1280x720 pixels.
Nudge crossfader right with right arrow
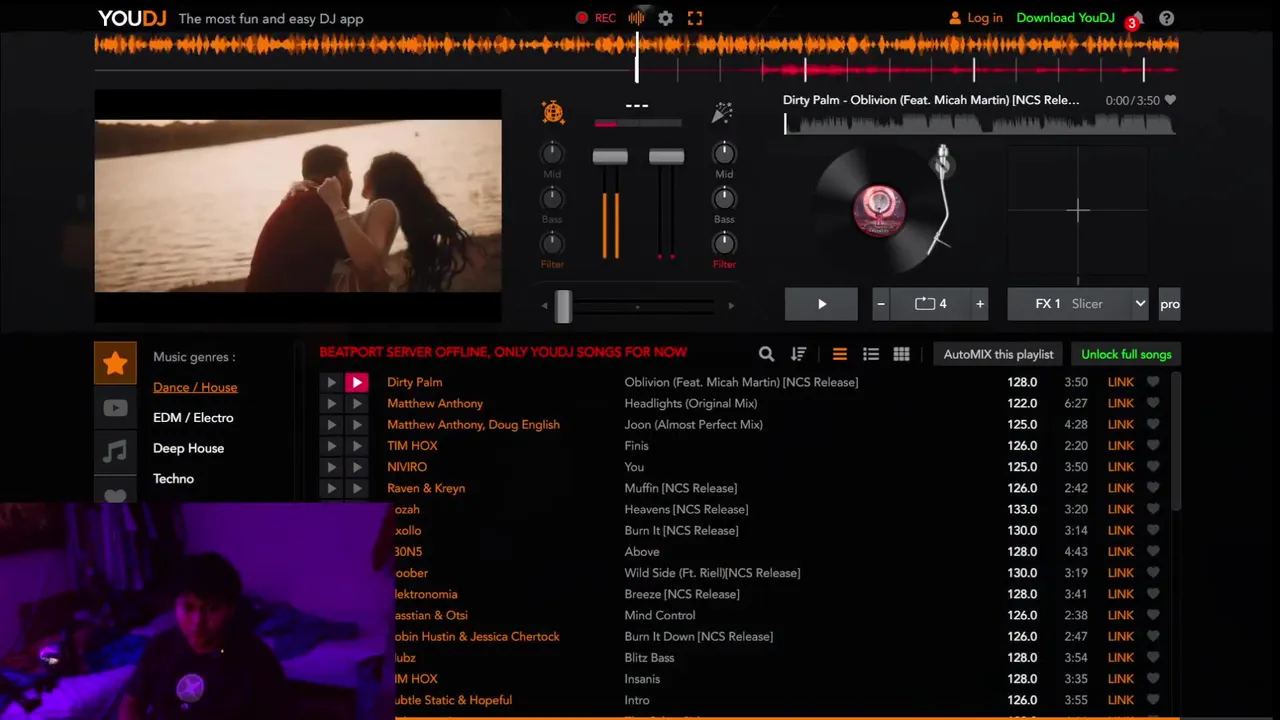(x=731, y=306)
